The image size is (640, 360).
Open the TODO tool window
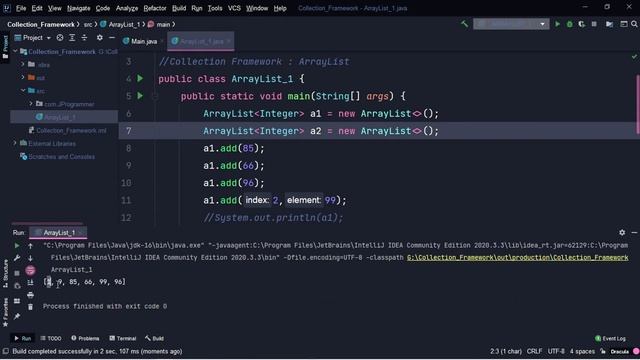51,338
